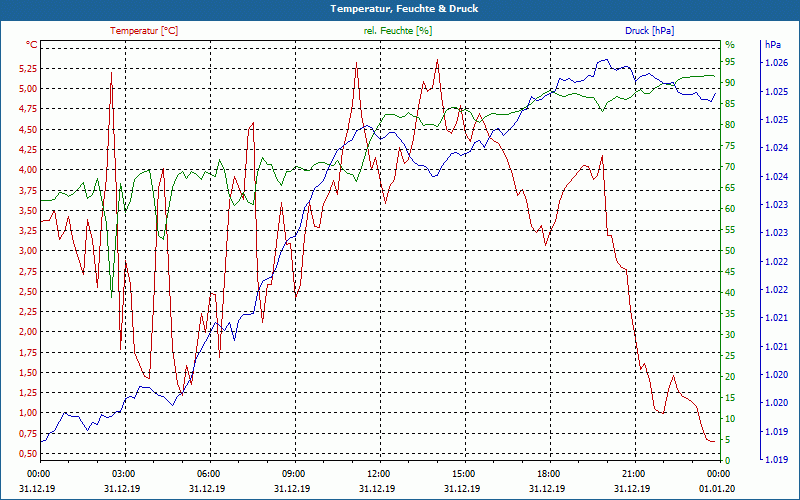800x500 pixels.
Task: Click the '20' humidity axis value
Action: click(730, 377)
